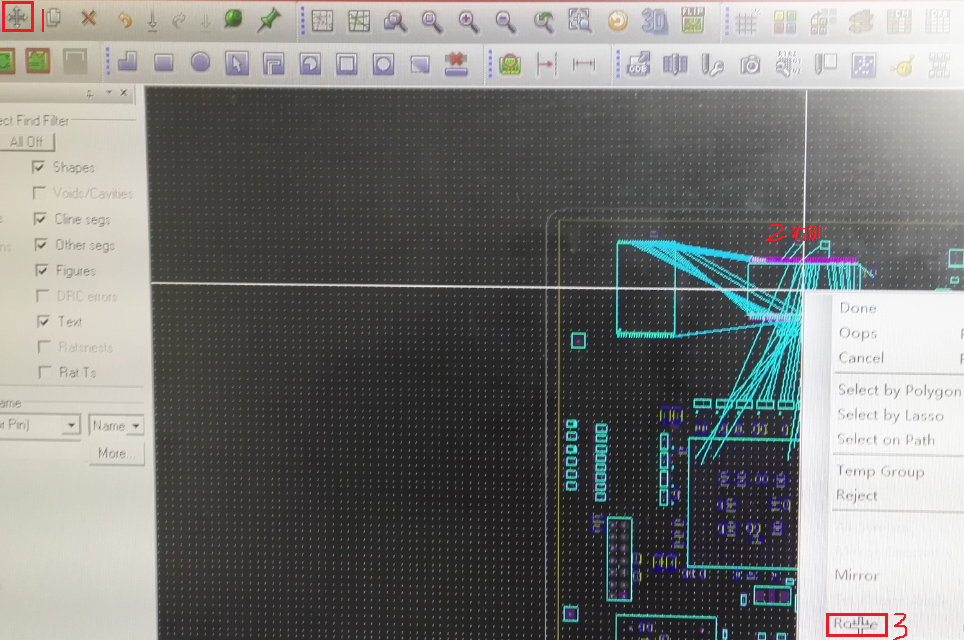This screenshot has width=964, height=640.
Task: Select the Move tool in the toolbar
Action: pos(18,18)
